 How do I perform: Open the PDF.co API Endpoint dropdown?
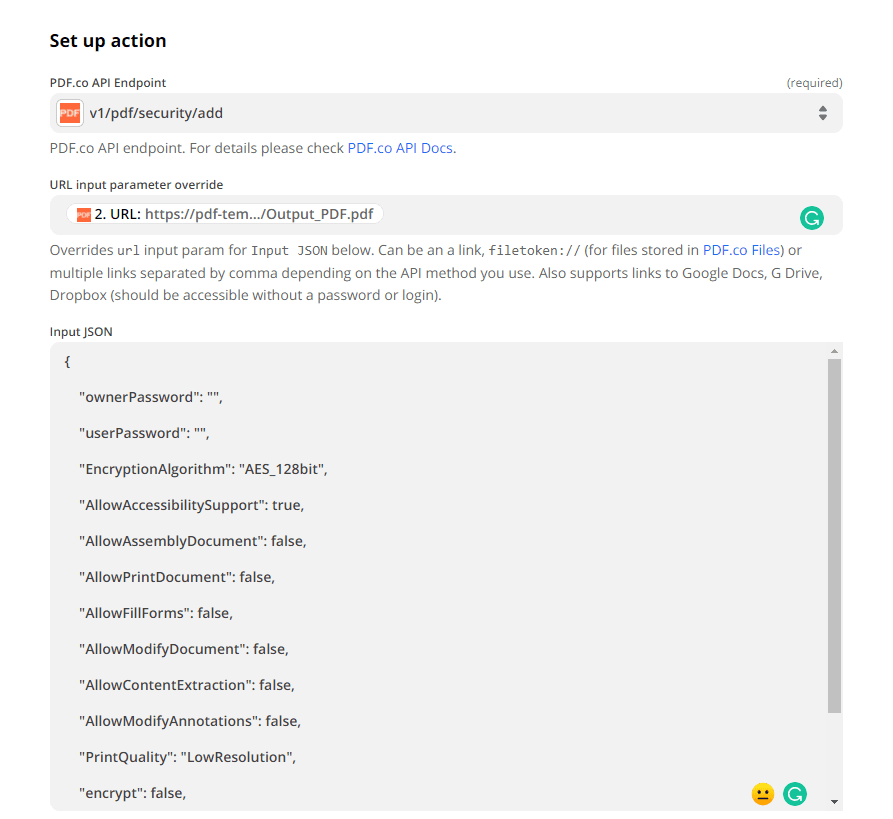[x=445, y=113]
